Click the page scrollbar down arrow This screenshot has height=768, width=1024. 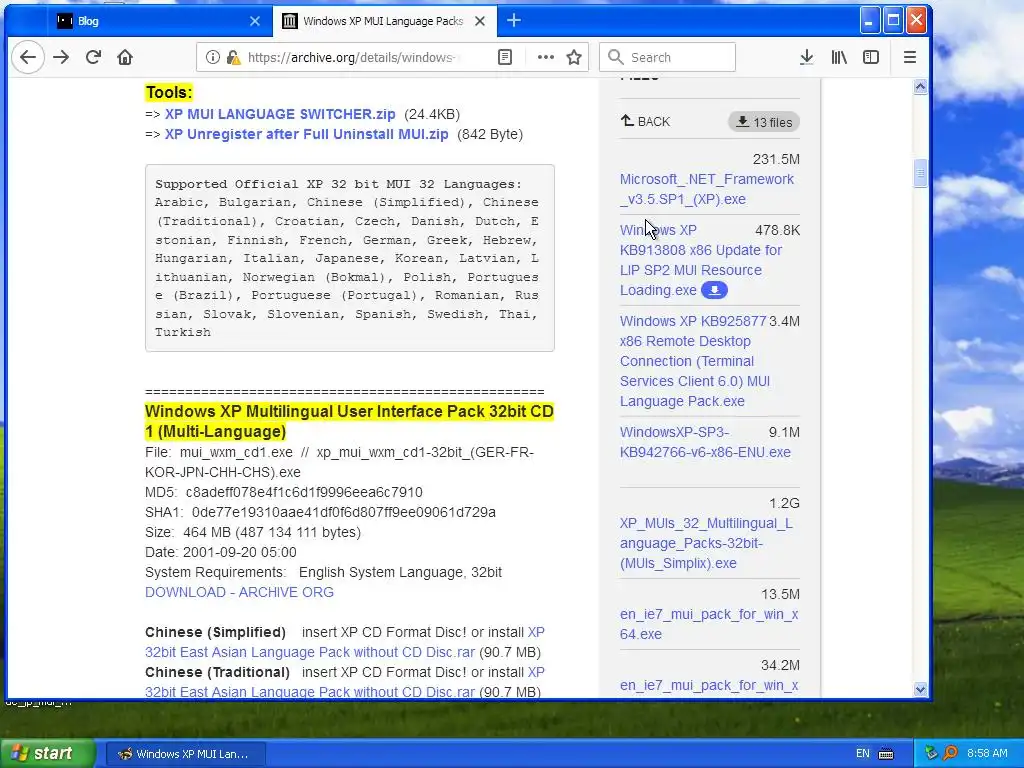(x=920, y=689)
